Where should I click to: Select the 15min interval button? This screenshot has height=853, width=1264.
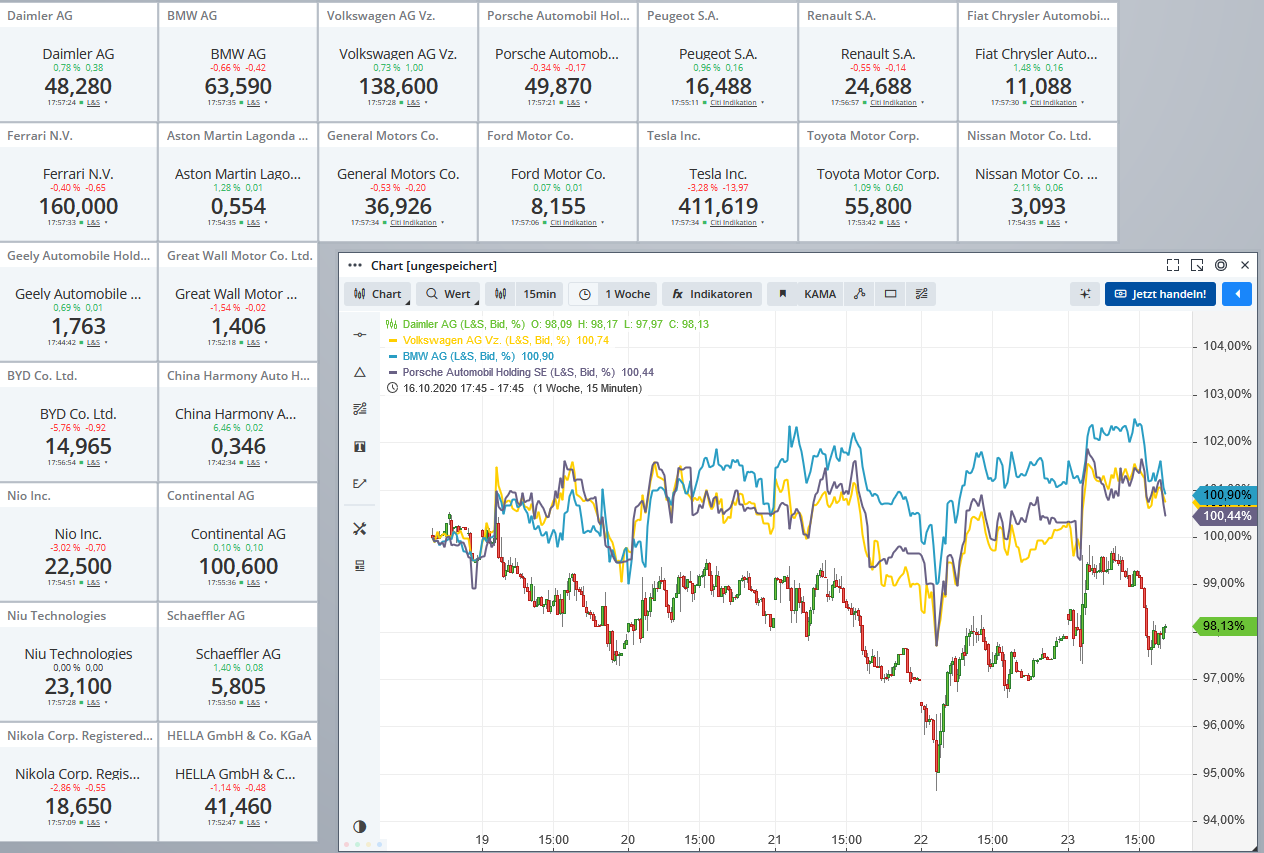540,294
